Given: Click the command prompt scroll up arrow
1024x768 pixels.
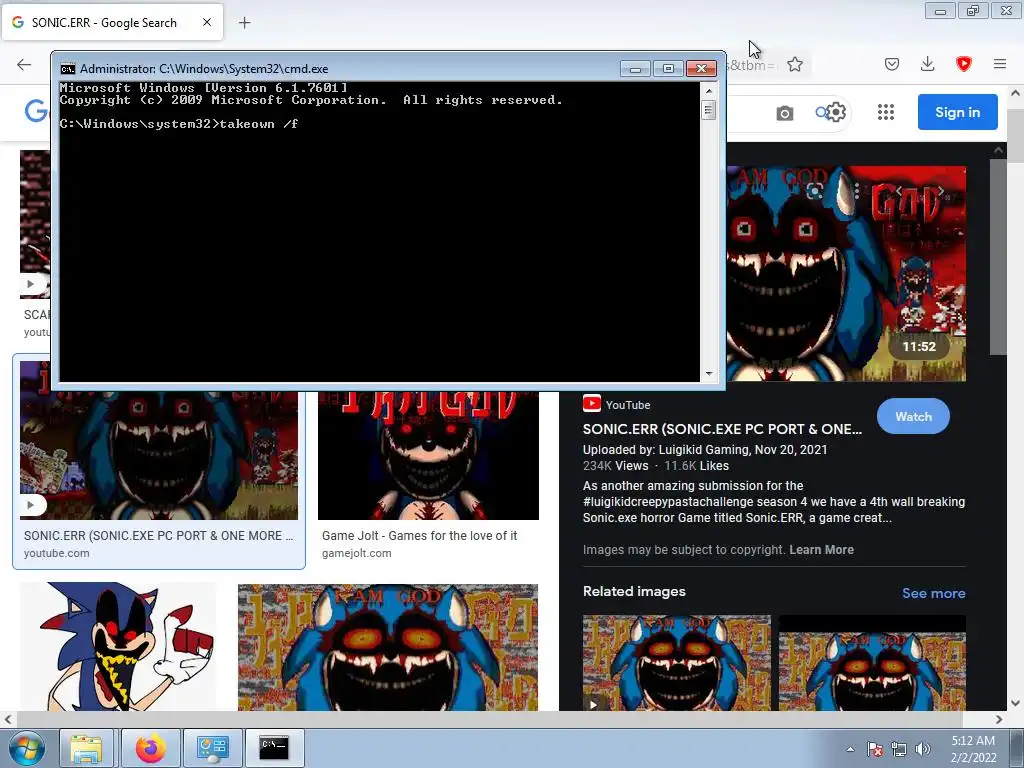Looking at the screenshot, I should [x=709, y=91].
